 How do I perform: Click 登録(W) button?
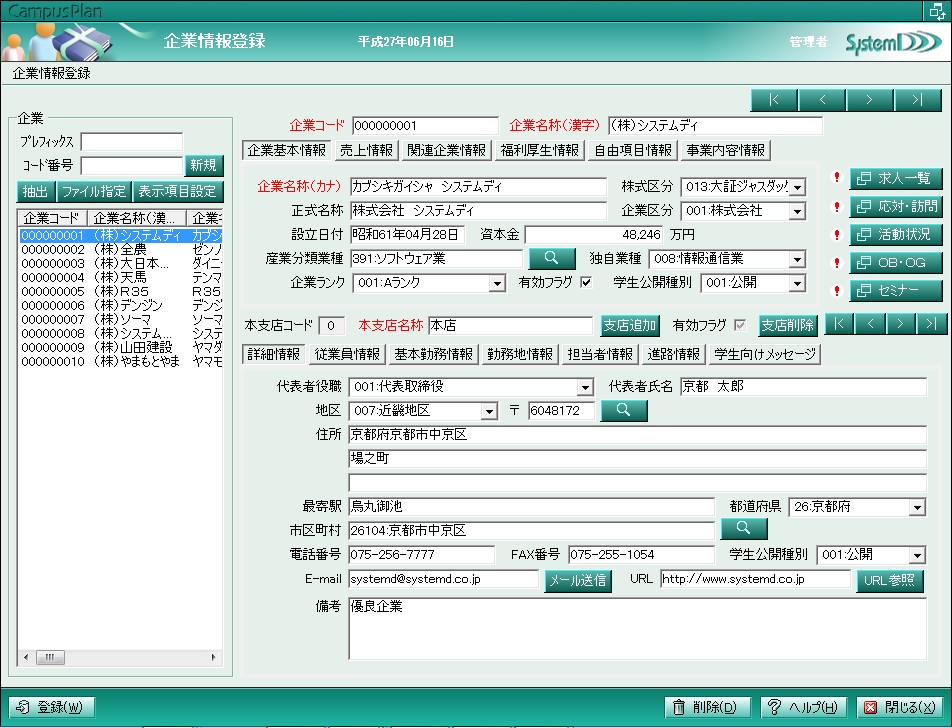click(x=52, y=707)
